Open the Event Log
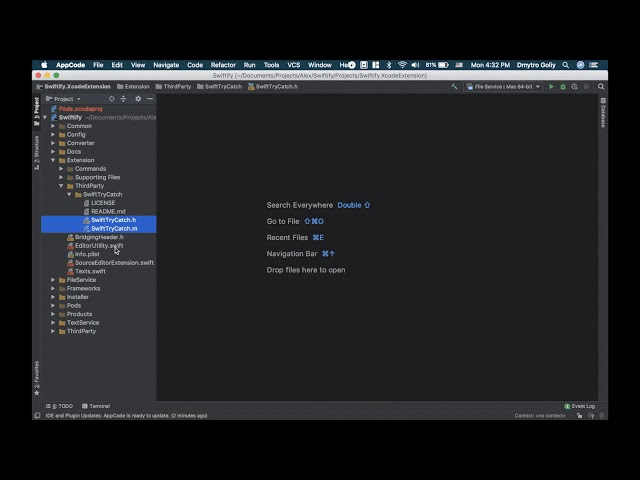Screen dimensions: 640x480 pyautogui.click(x=580, y=406)
